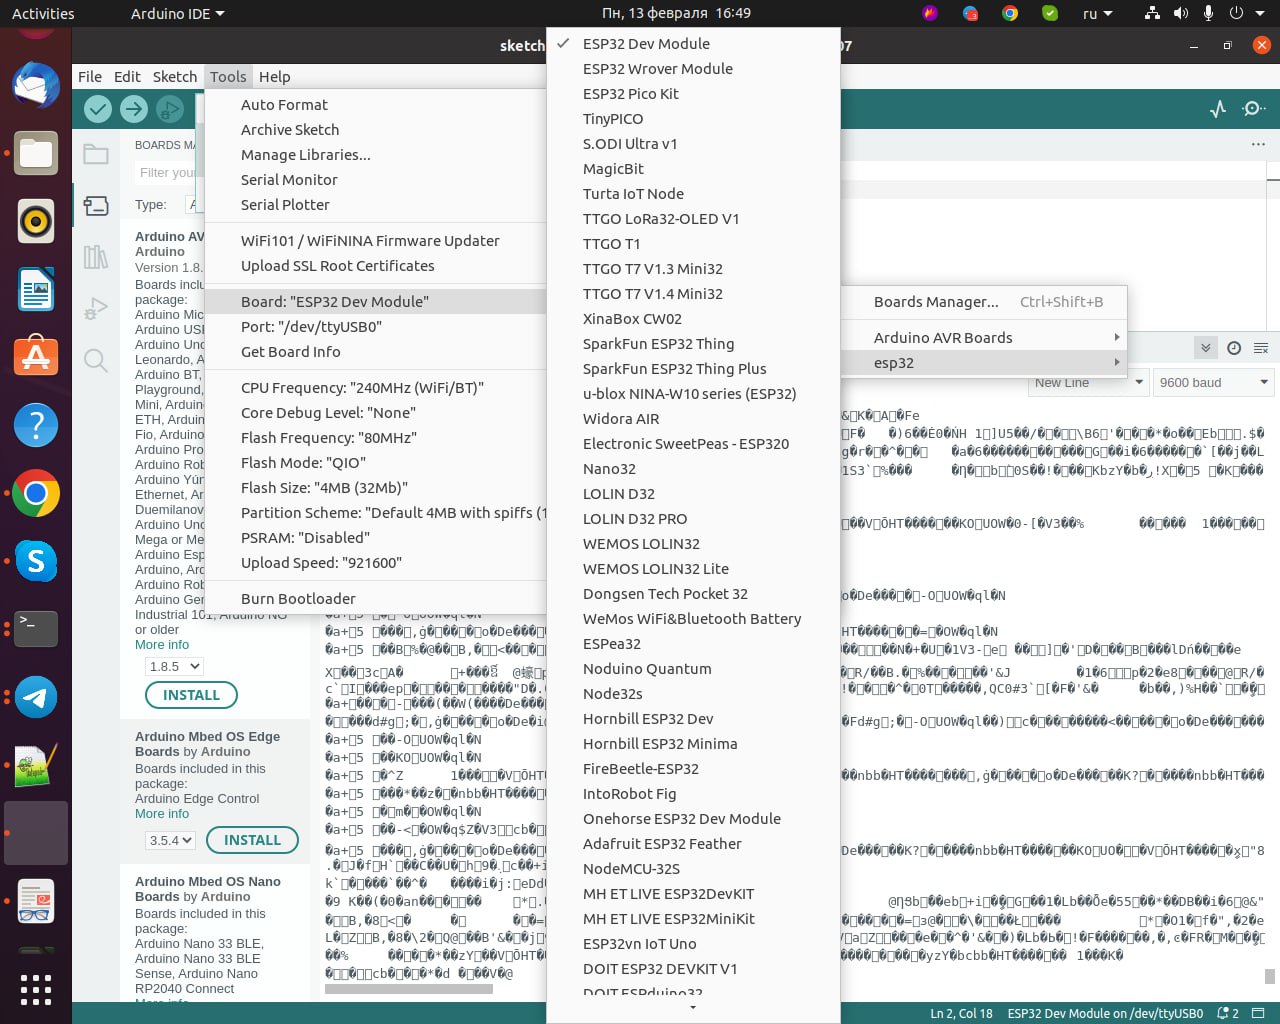
Task: Click the Upload arrow toolbar button
Action: pyautogui.click(x=134, y=109)
